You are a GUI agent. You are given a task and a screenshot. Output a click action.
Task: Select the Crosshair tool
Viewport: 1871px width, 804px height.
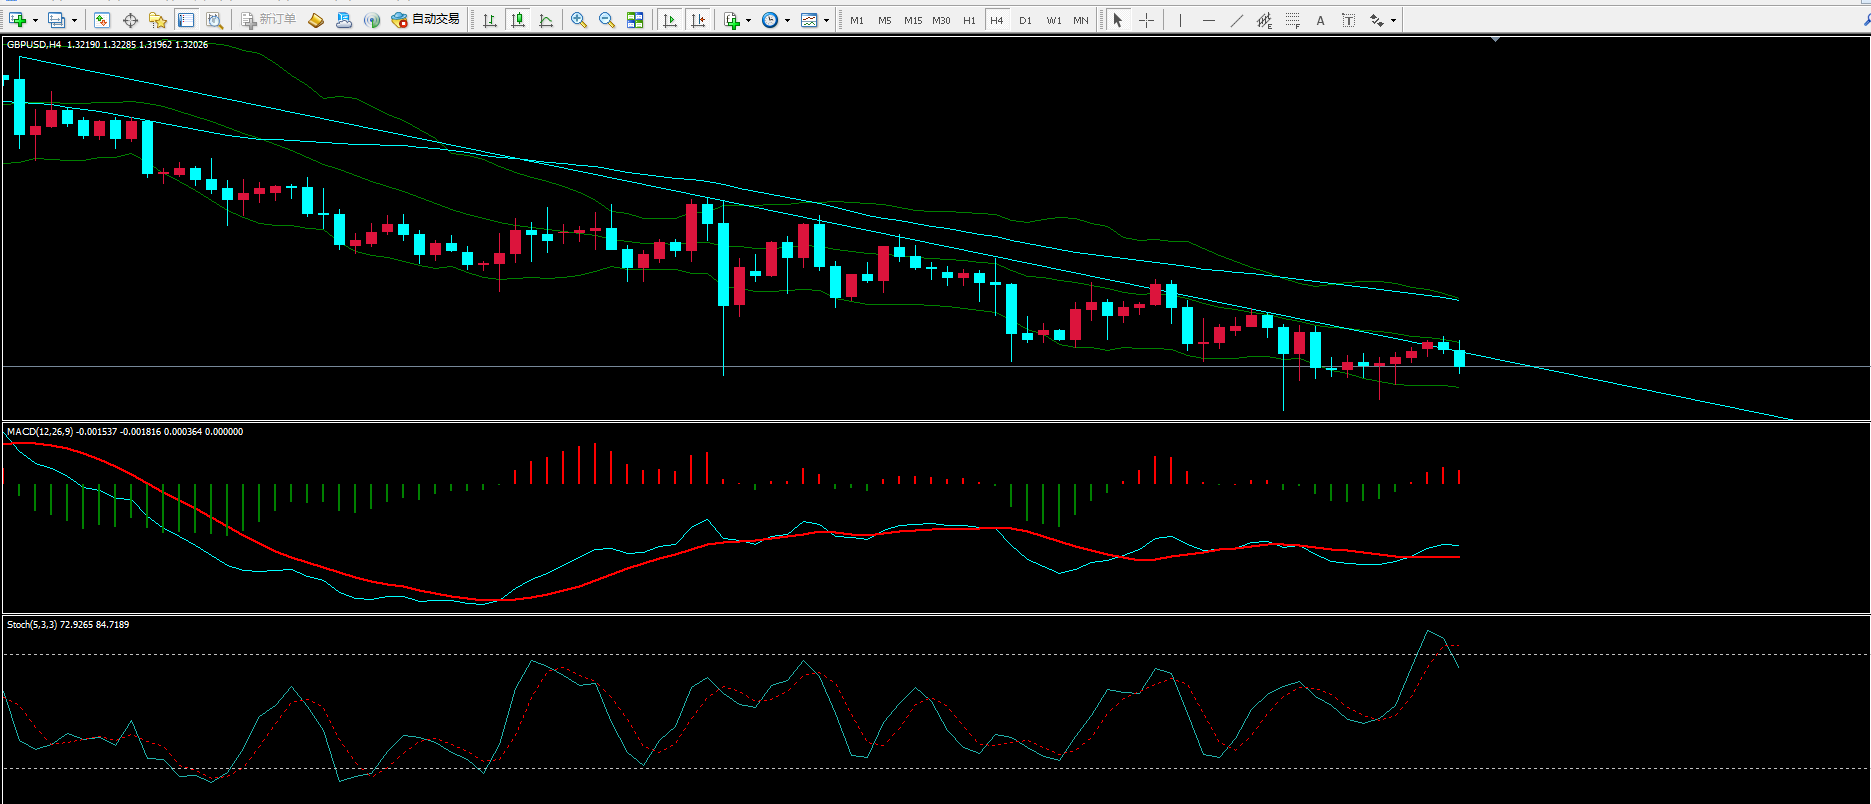pos(1146,20)
